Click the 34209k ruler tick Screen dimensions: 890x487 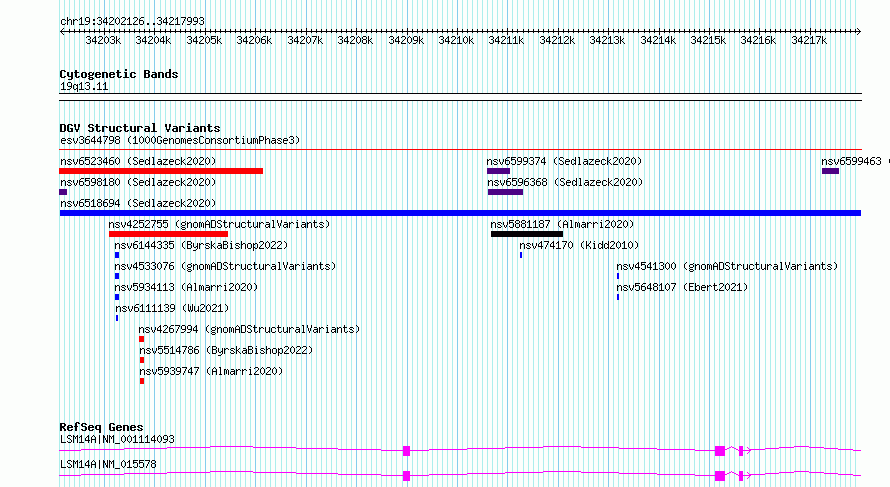tap(406, 40)
